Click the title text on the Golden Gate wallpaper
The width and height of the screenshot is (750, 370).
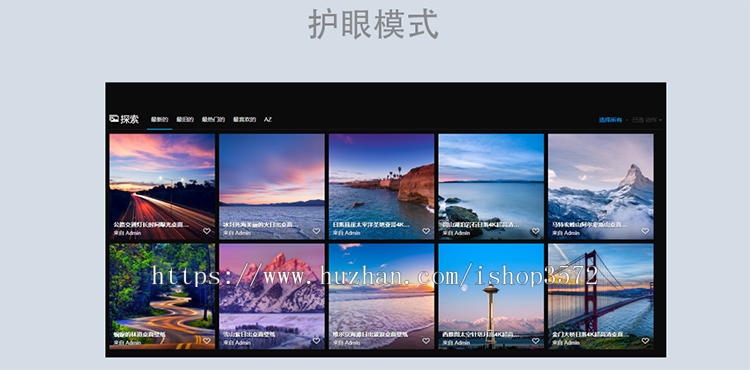591,335
